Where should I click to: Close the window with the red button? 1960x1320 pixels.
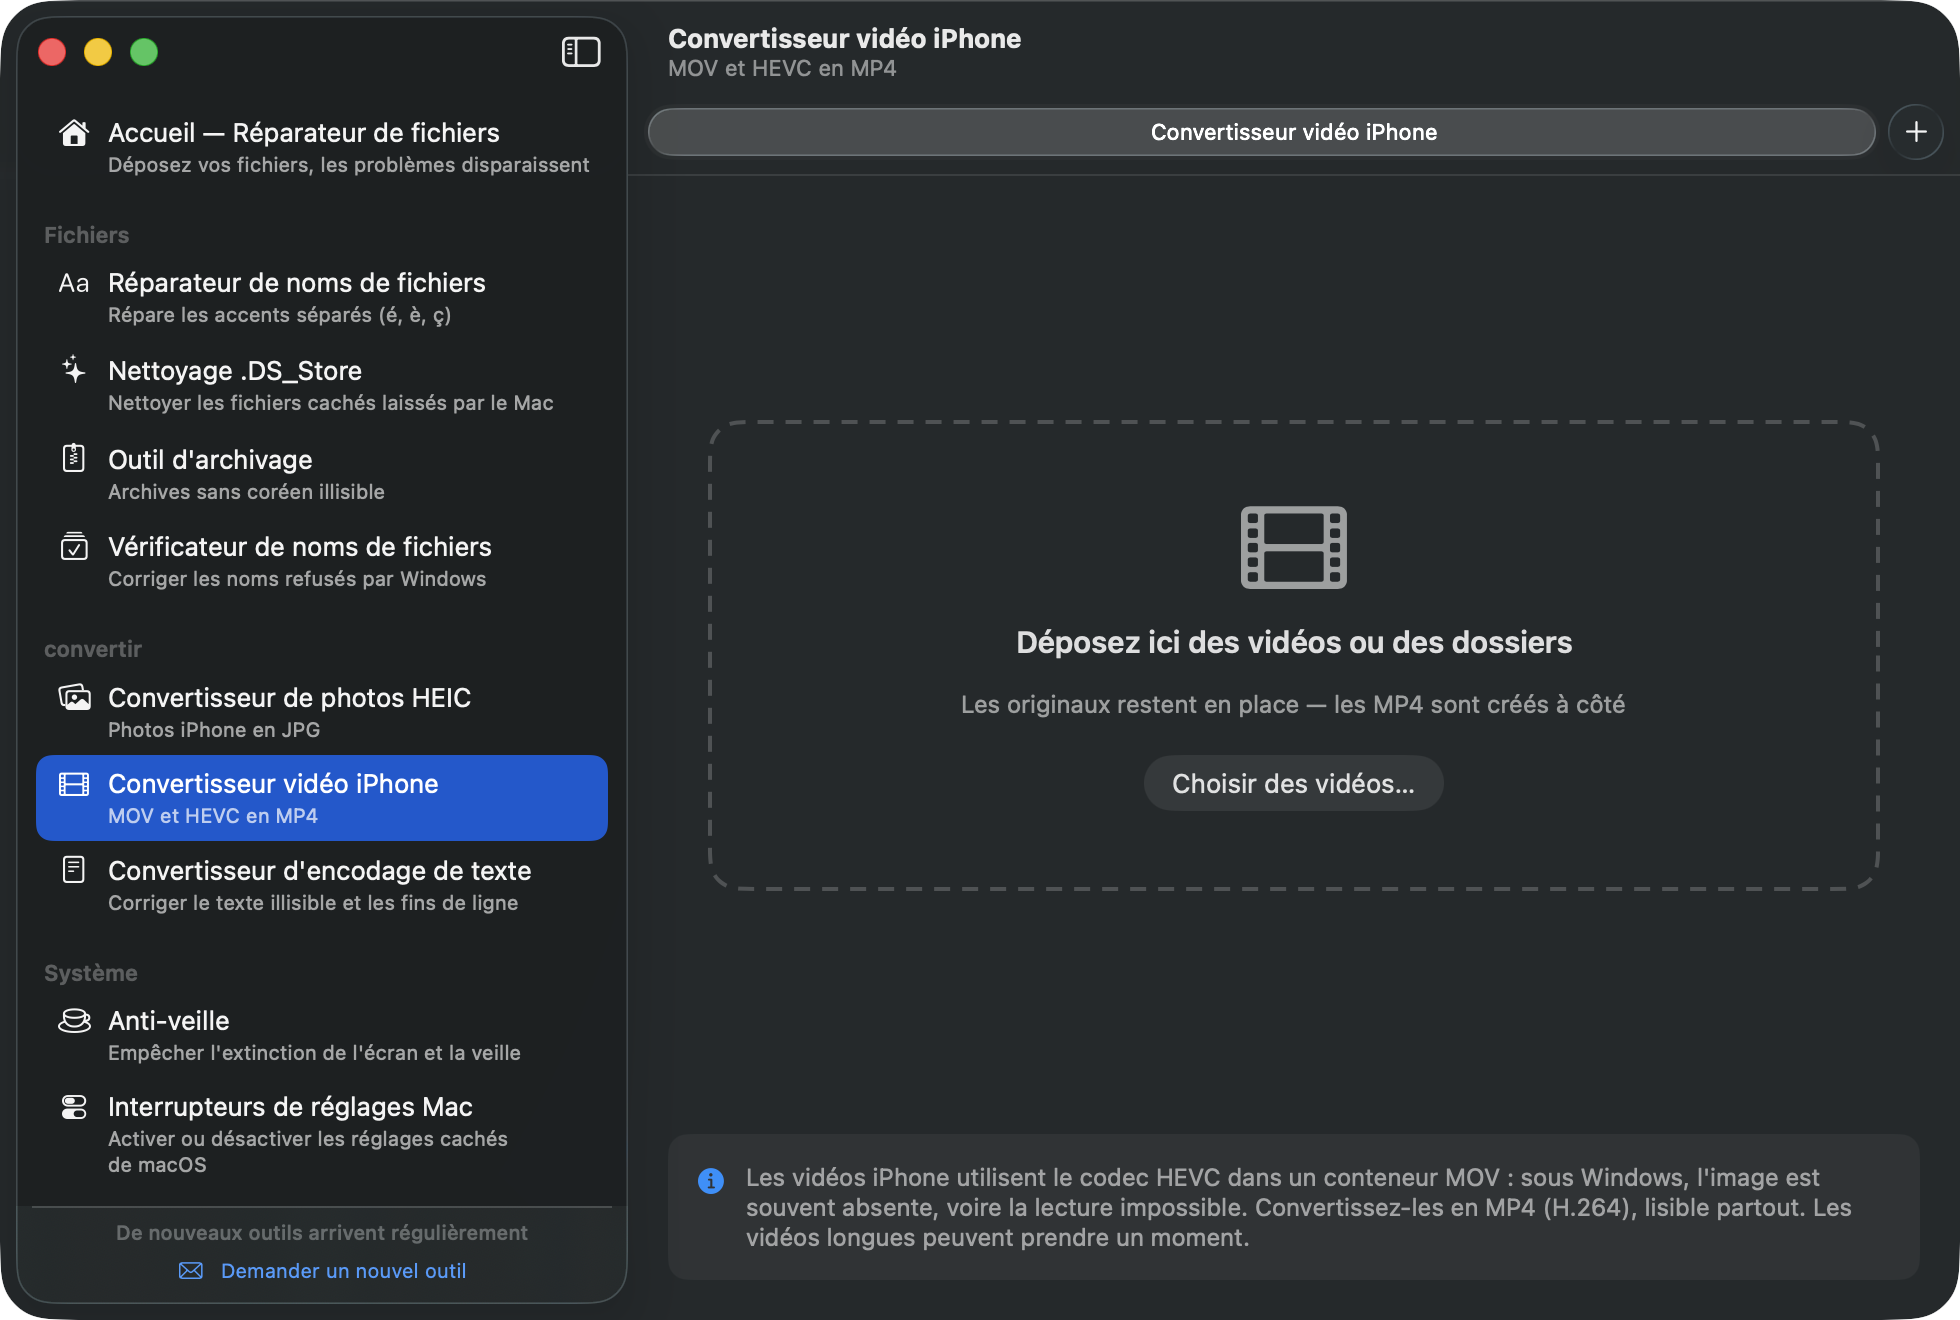[x=52, y=52]
